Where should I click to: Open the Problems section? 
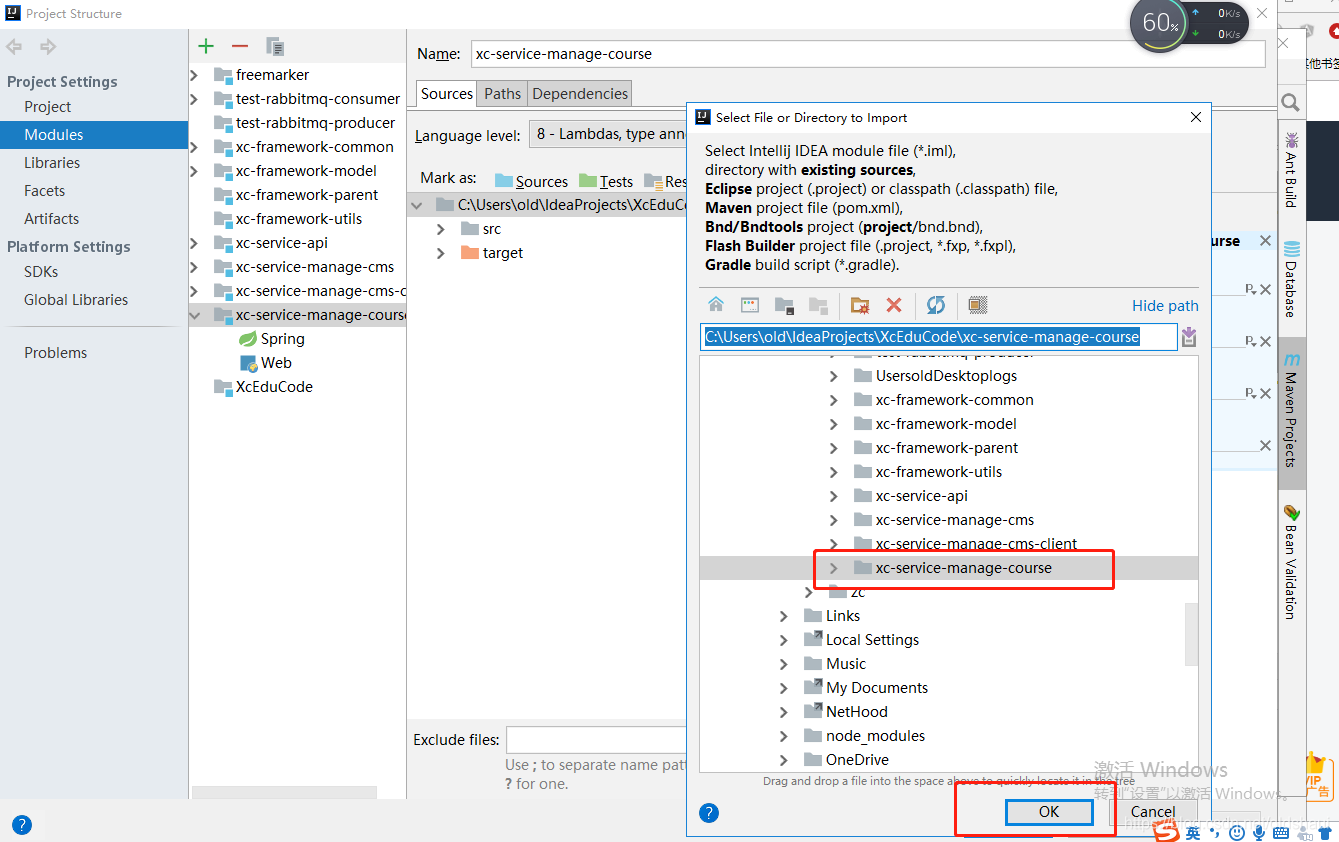[56, 353]
